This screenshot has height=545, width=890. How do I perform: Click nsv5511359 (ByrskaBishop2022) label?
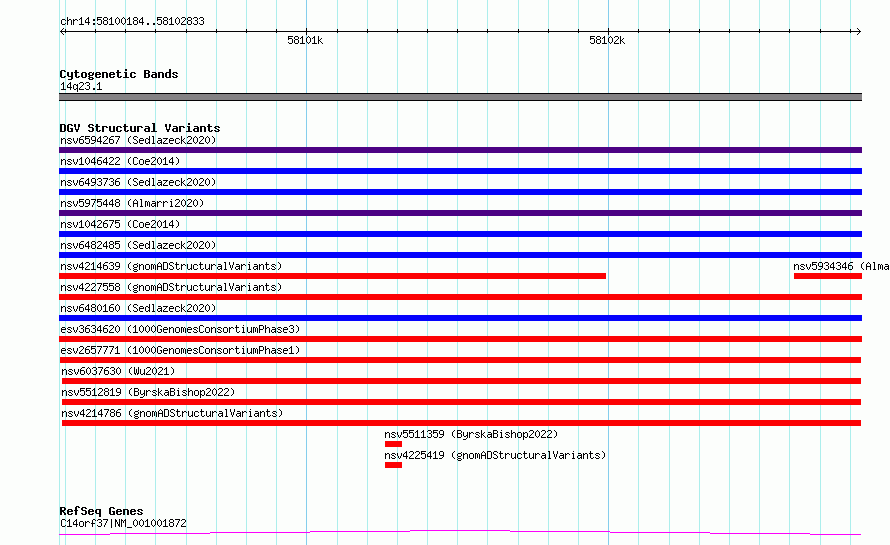(x=471, y=434)
